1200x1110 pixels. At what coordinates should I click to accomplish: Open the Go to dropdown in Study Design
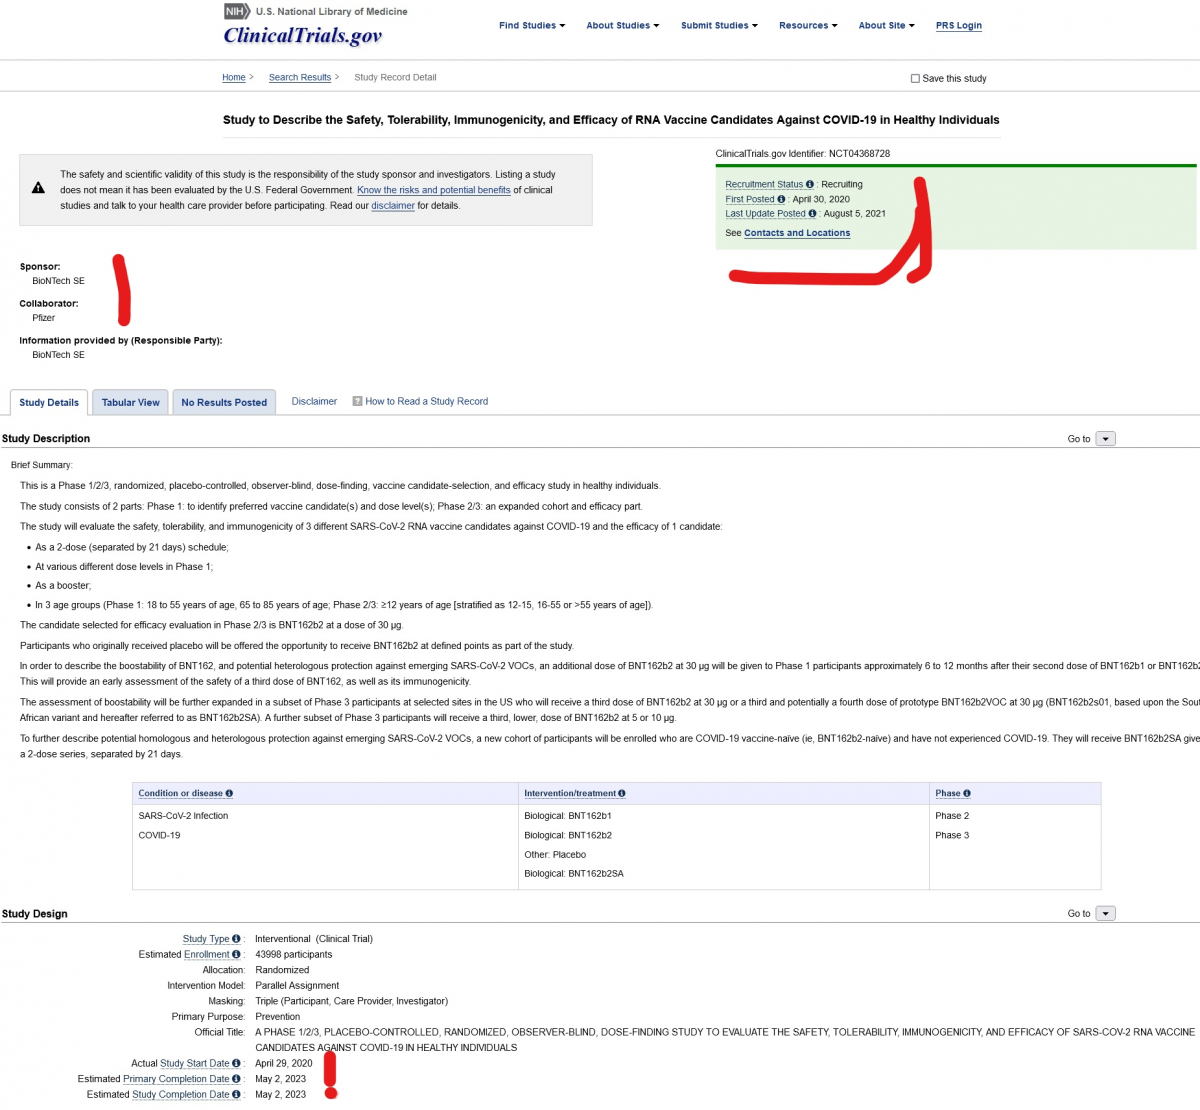(1105, 914)
